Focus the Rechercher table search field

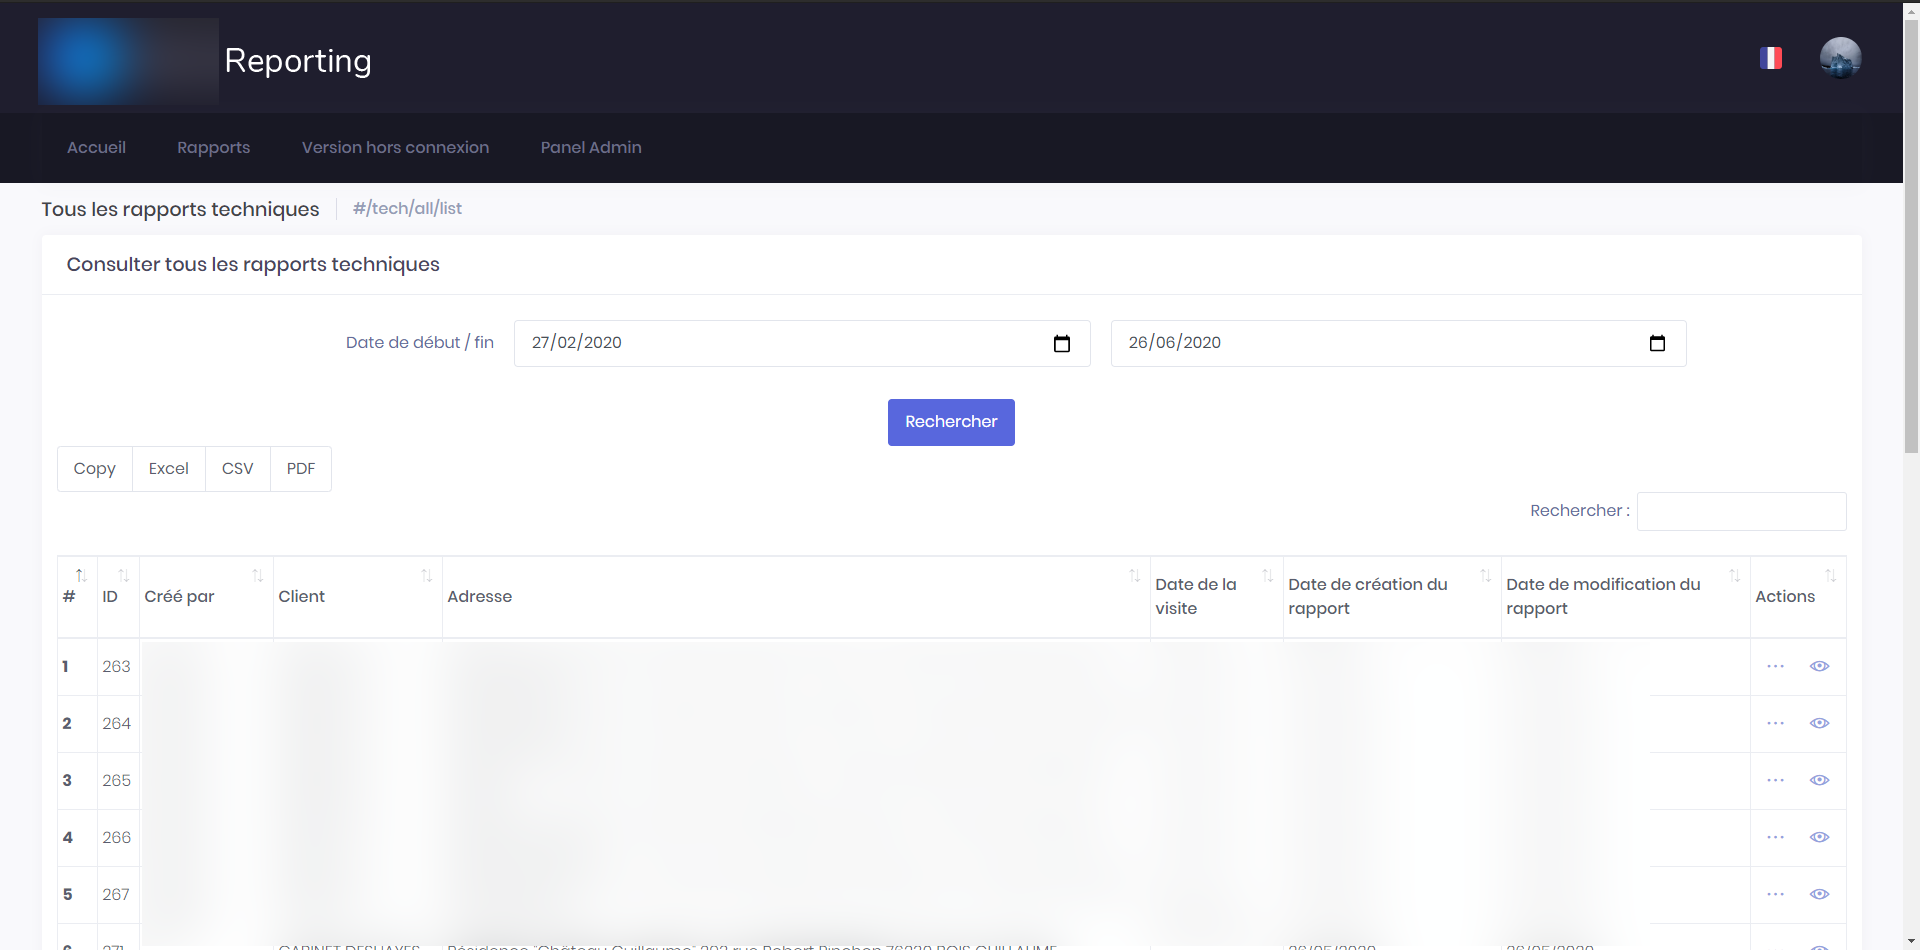pyautogui.click(x=1741, y=512)
